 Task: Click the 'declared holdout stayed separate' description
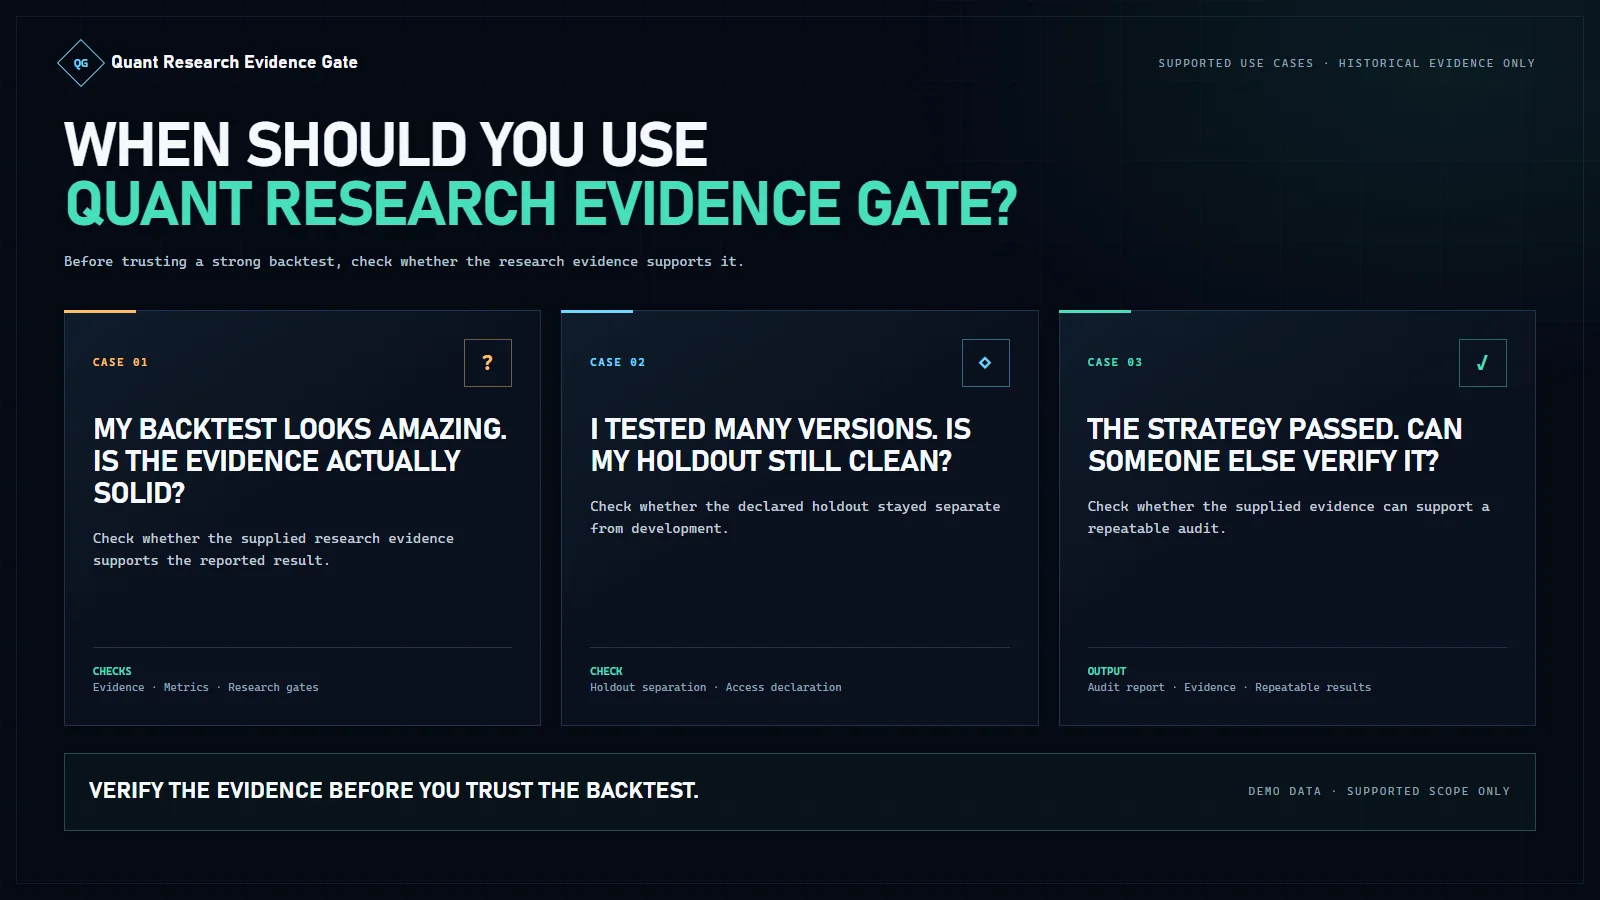click(x=795, y=517)
